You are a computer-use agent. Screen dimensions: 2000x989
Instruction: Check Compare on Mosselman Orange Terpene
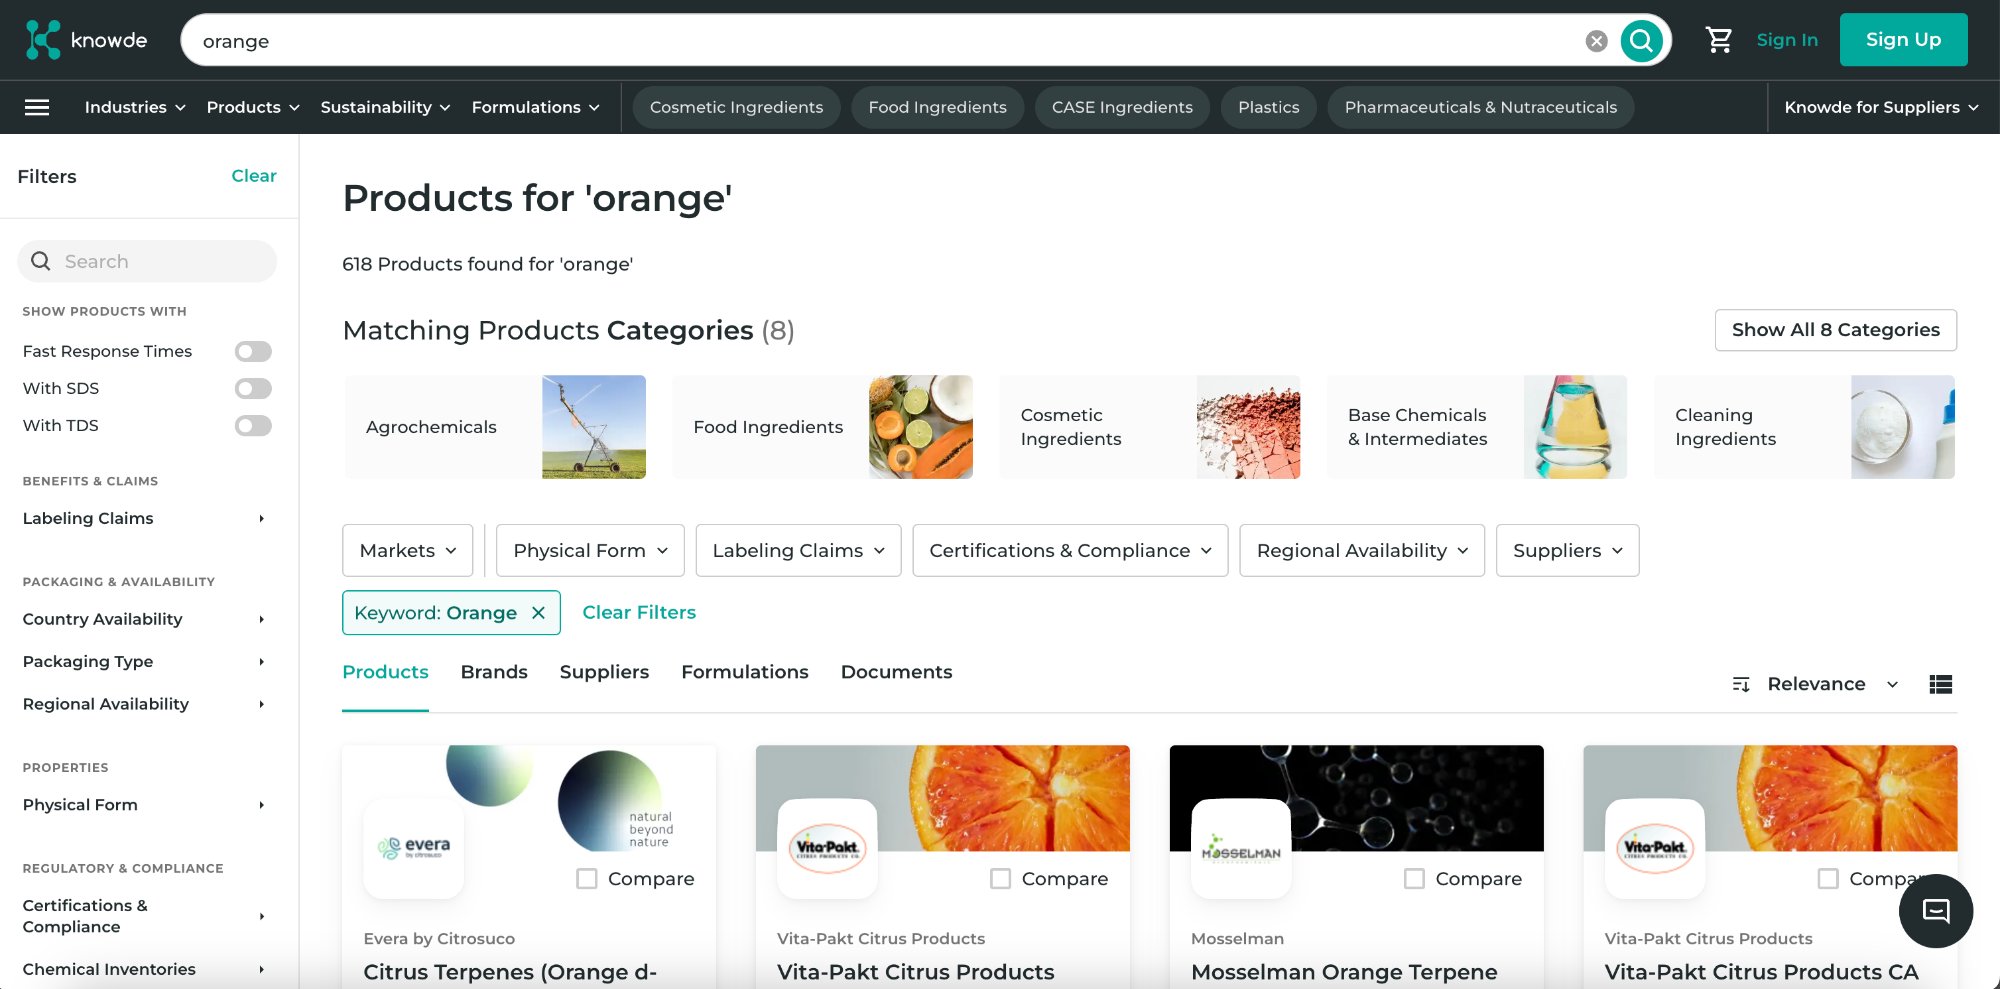(1414, 878)
